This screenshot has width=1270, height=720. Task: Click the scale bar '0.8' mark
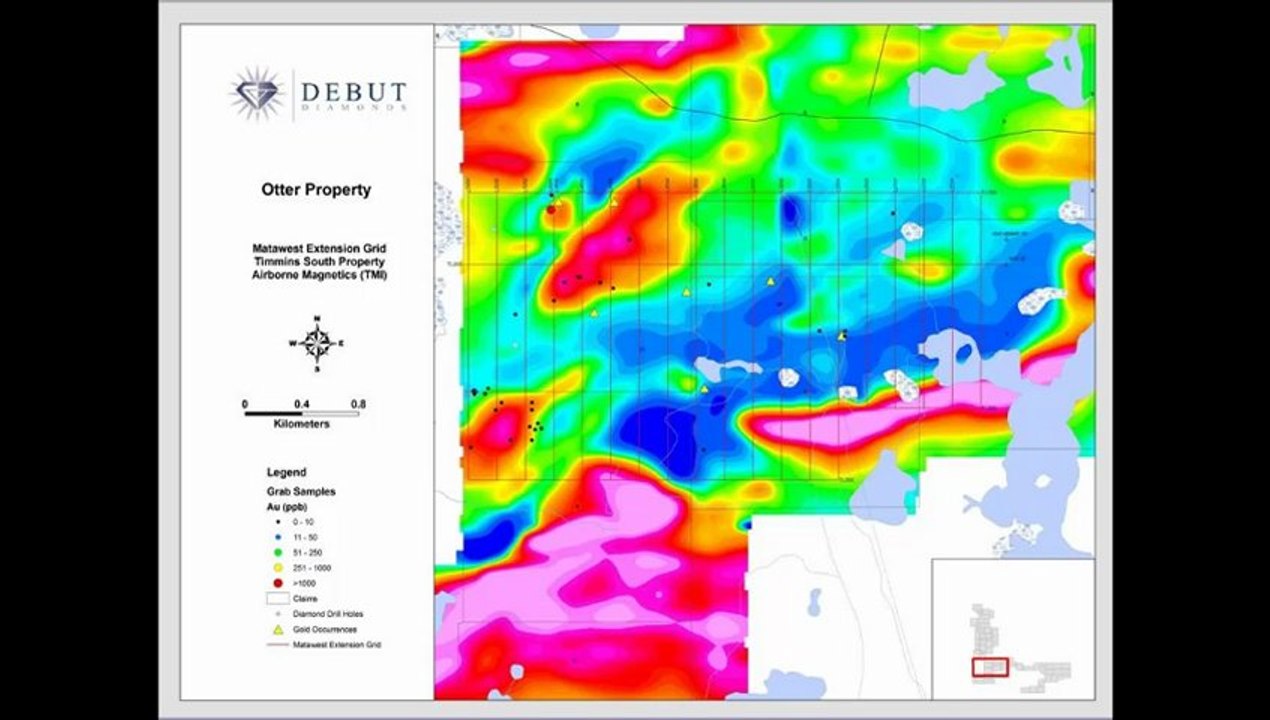coord(359,404)
